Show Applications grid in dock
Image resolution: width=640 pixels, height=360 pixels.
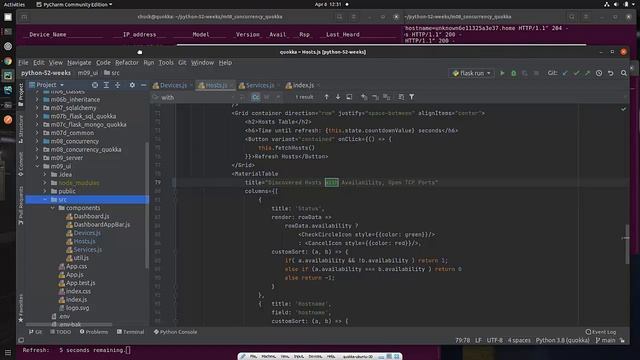[x=8, y=352]
